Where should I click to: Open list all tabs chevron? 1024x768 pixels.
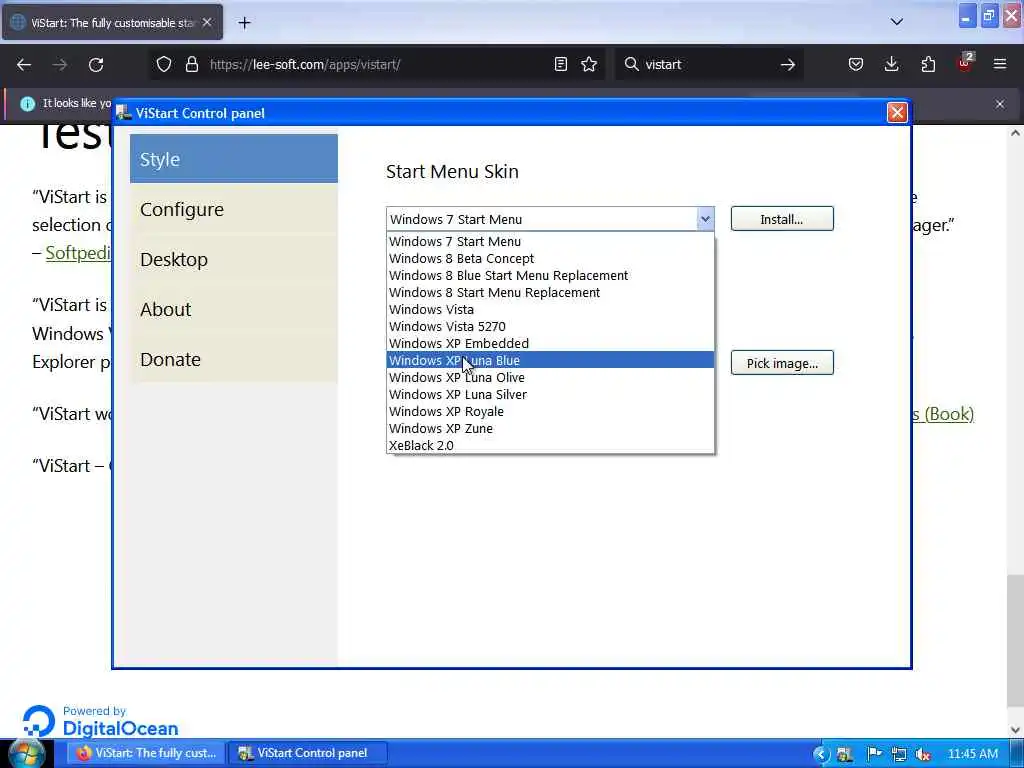897,22
